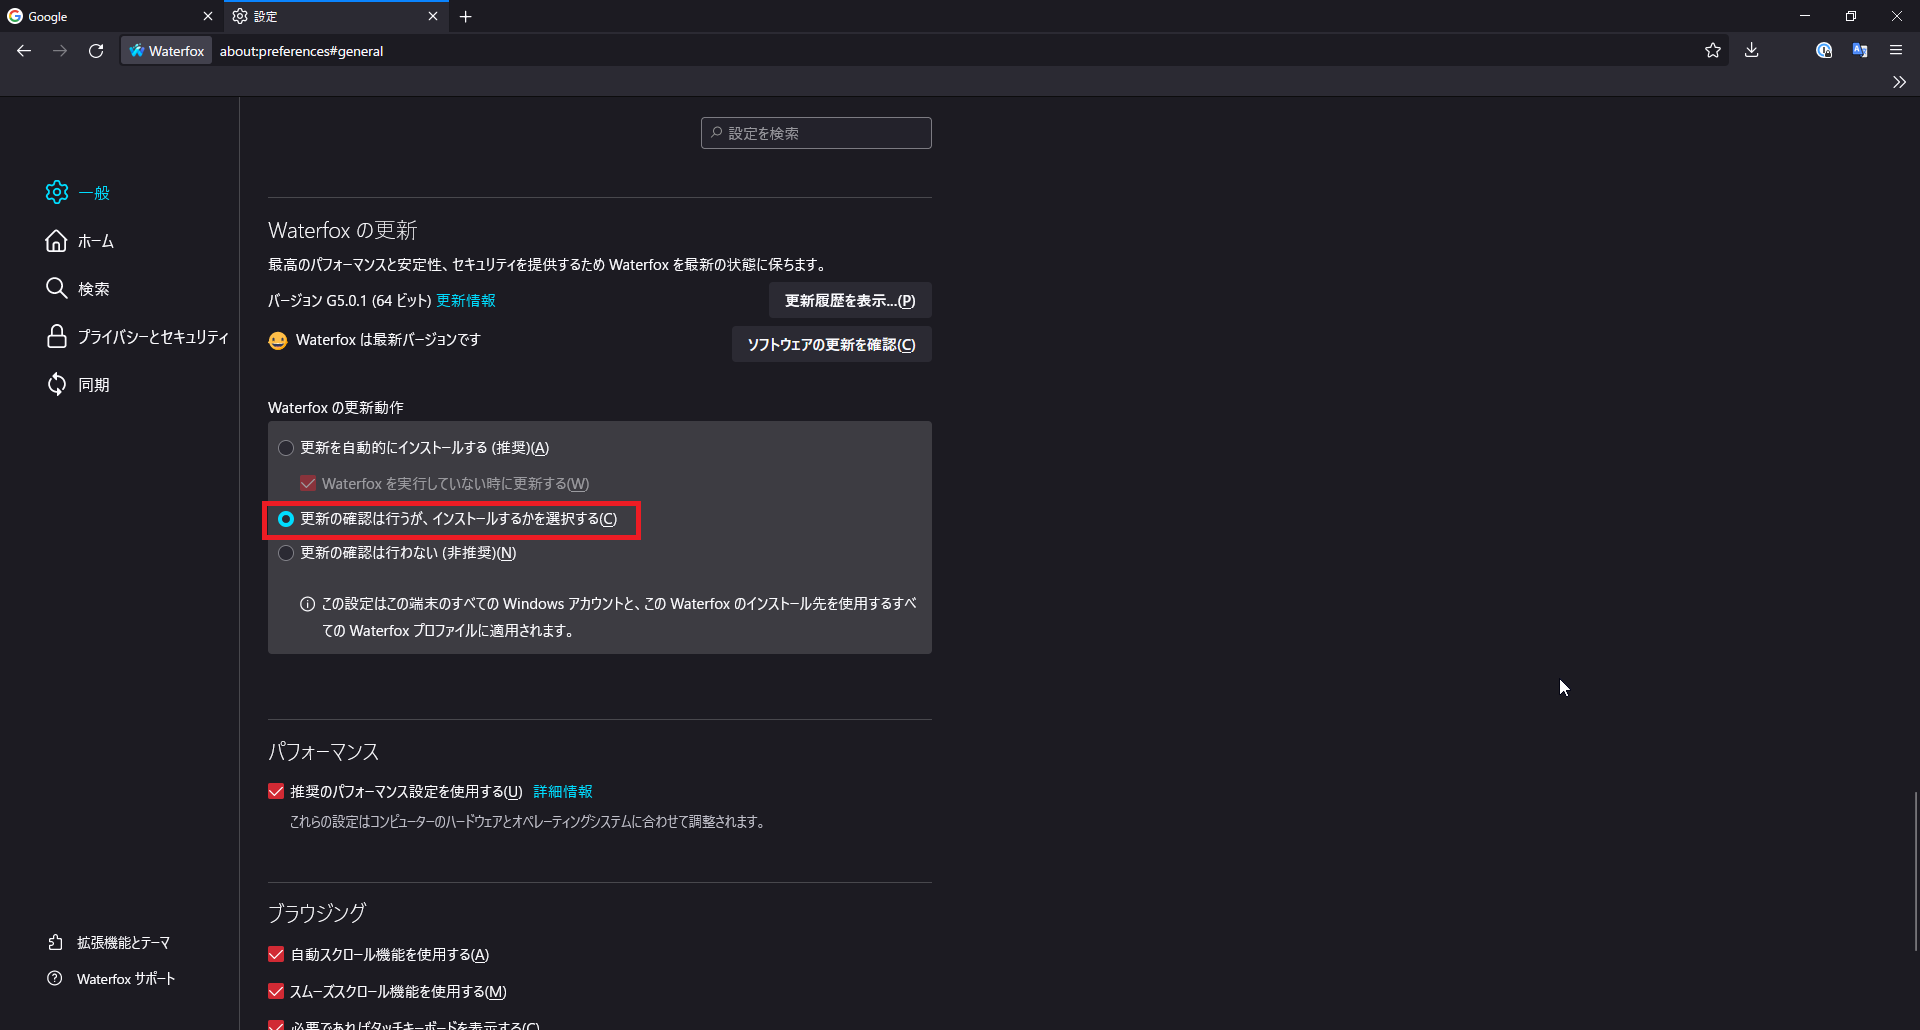Click the translate extension icon
The width and height of the screenshot is (1920, 1030).
1860,51
